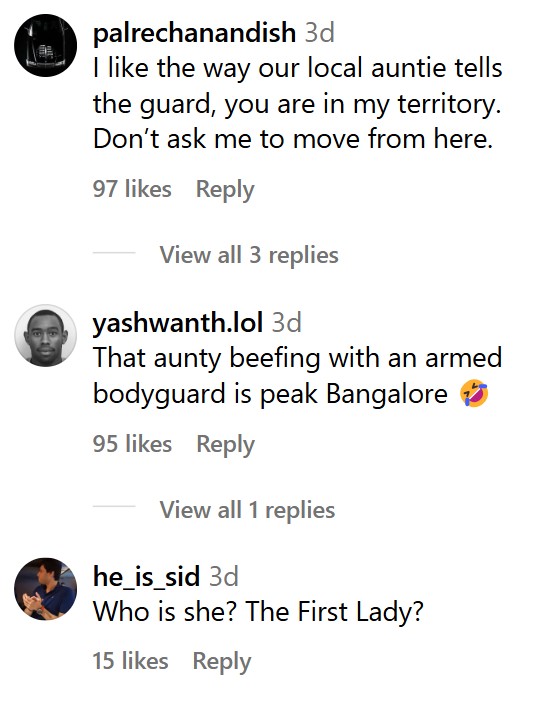Open he_is_sid's profile avatar
Viewport: 533px width, 711px height.
point(45,589)
